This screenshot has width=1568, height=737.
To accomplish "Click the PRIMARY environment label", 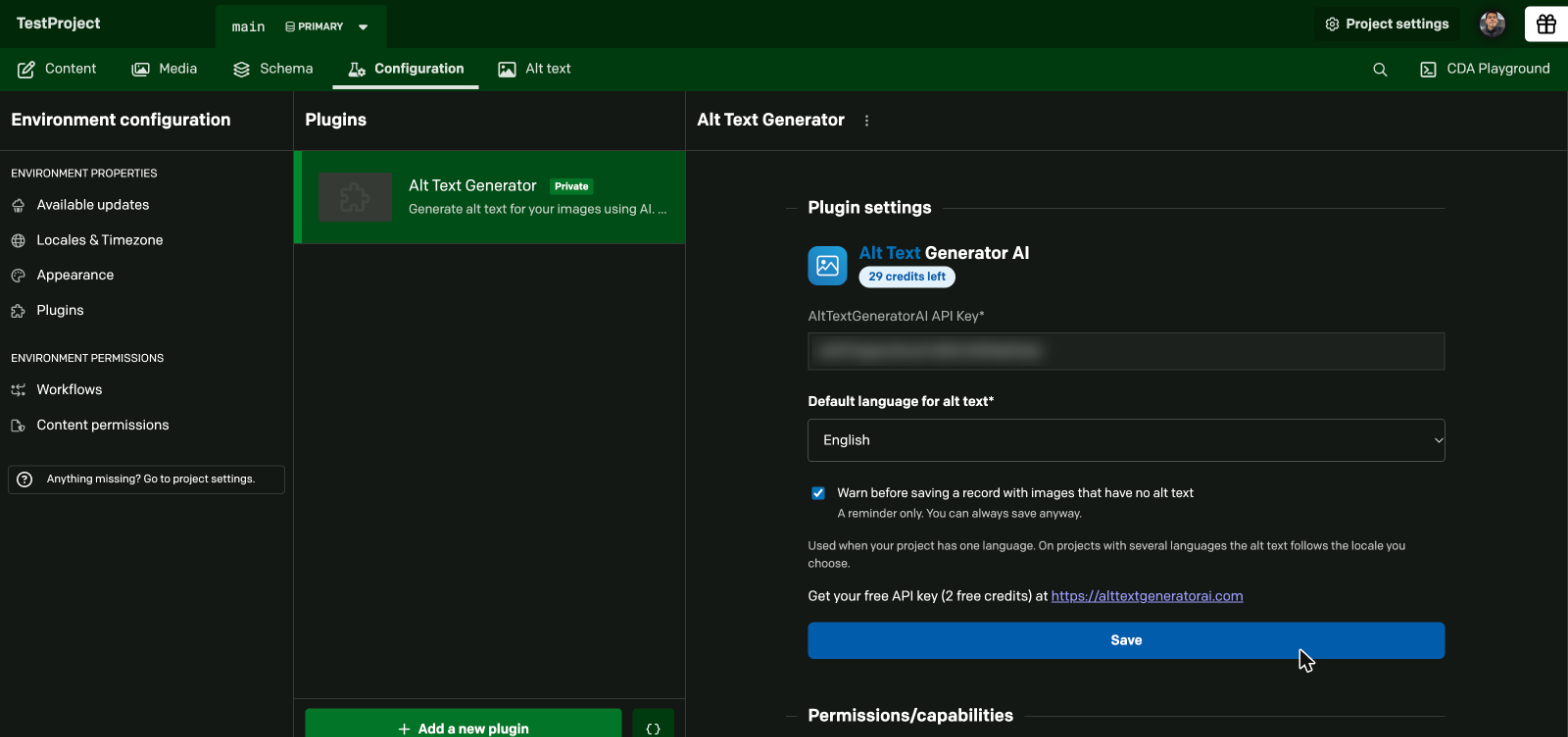I will tap(313, 27).
